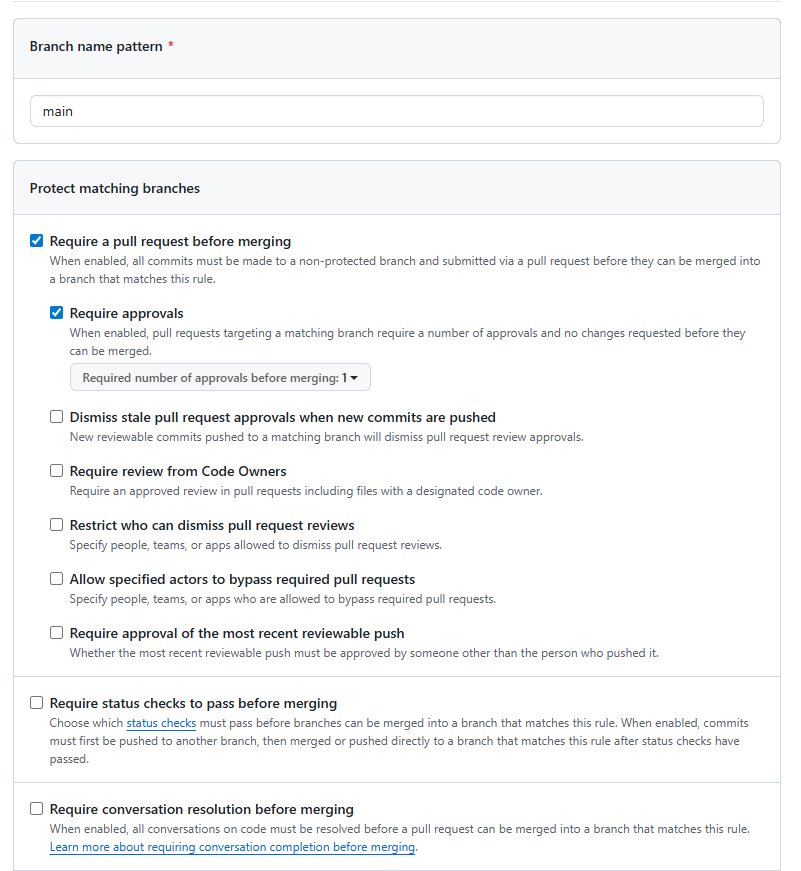The height and width of the screenshot is (871, 801).
Task: Click the Require approvals label text
Action: pos(126,313)
